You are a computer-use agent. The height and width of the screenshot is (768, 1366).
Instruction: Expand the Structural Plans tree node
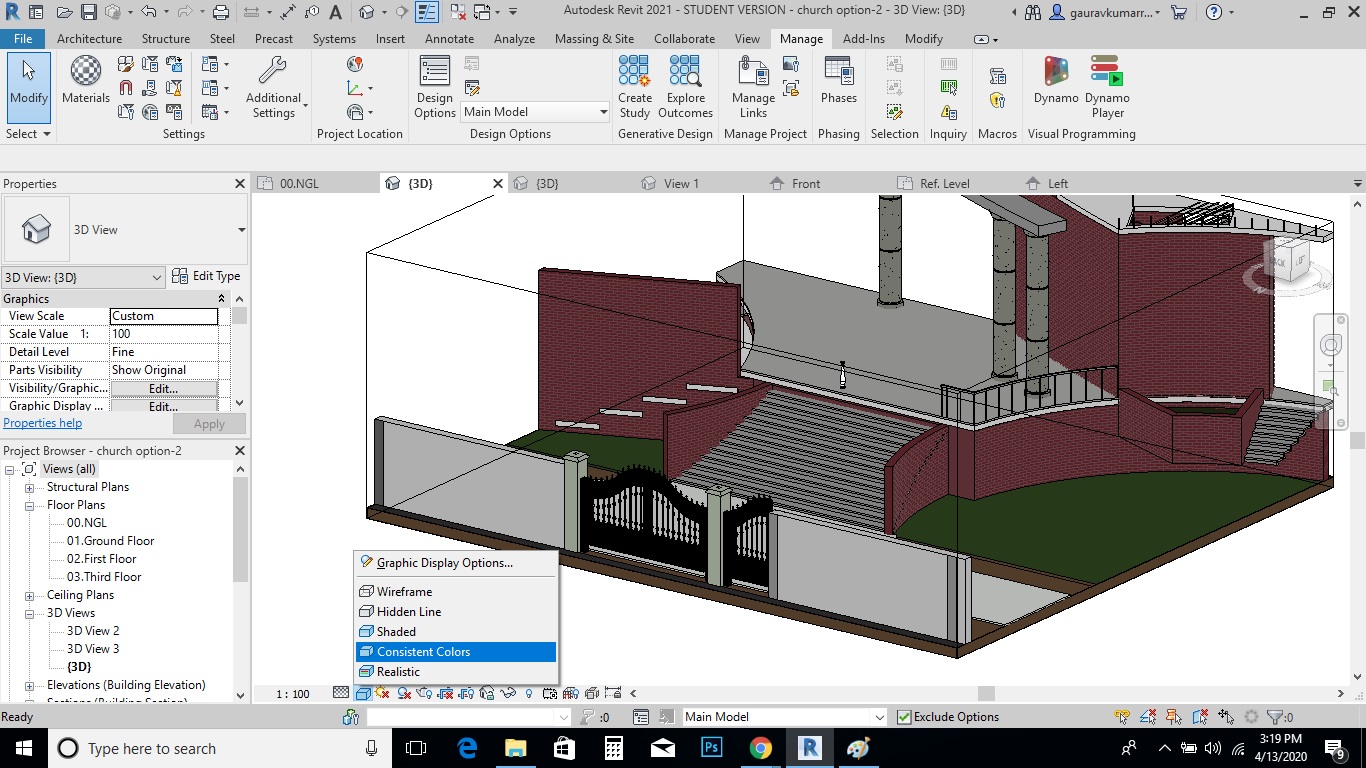[x=30, y=488]
